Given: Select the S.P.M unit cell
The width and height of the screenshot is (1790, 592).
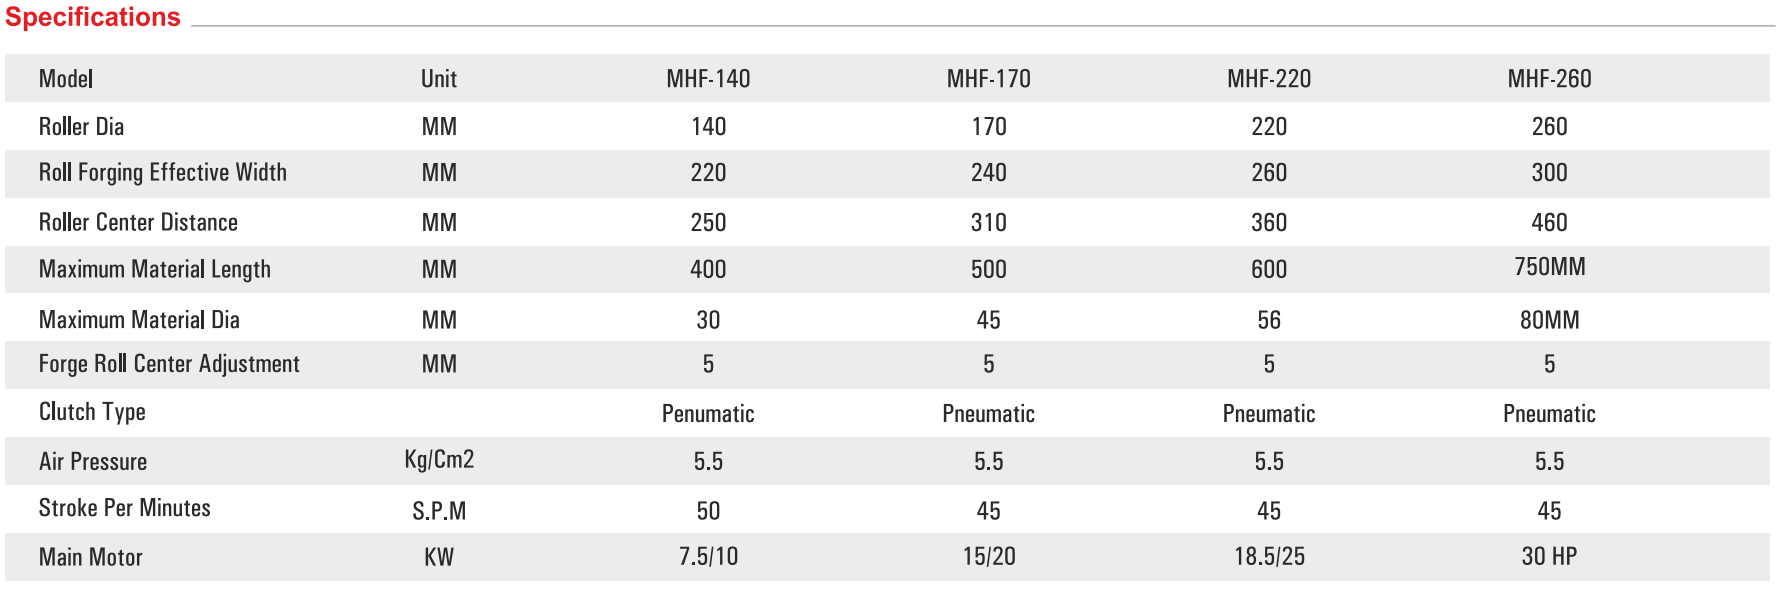Looking at the screenshot, I should (439, 511).
